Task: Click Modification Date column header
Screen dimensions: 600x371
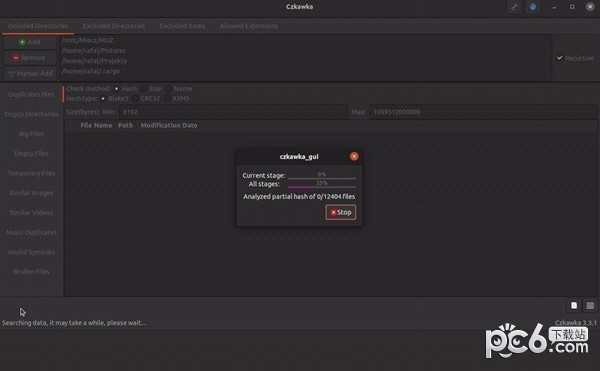Action: click(169, 125)
